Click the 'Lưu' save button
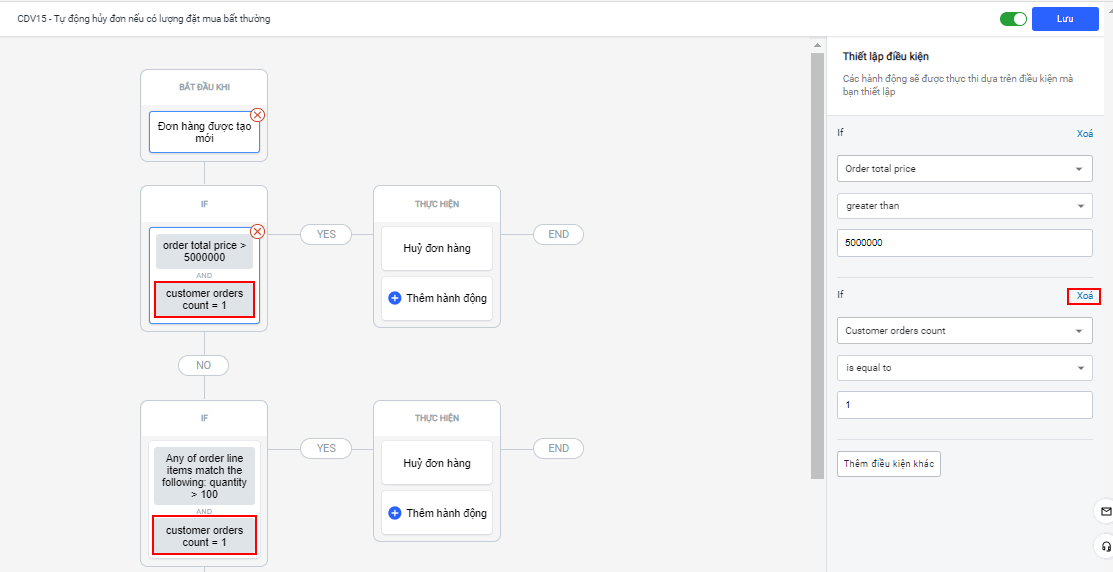 point(1065,19)
